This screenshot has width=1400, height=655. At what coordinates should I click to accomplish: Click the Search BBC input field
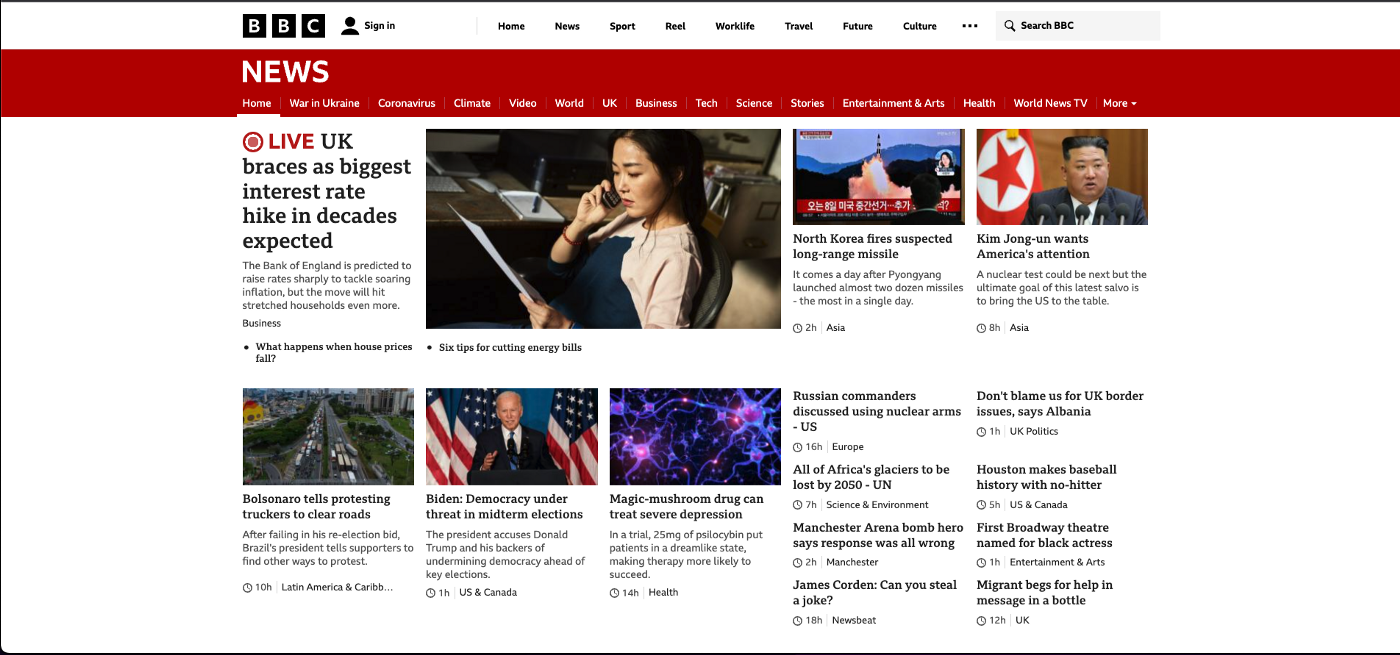tap(1078, 26)
